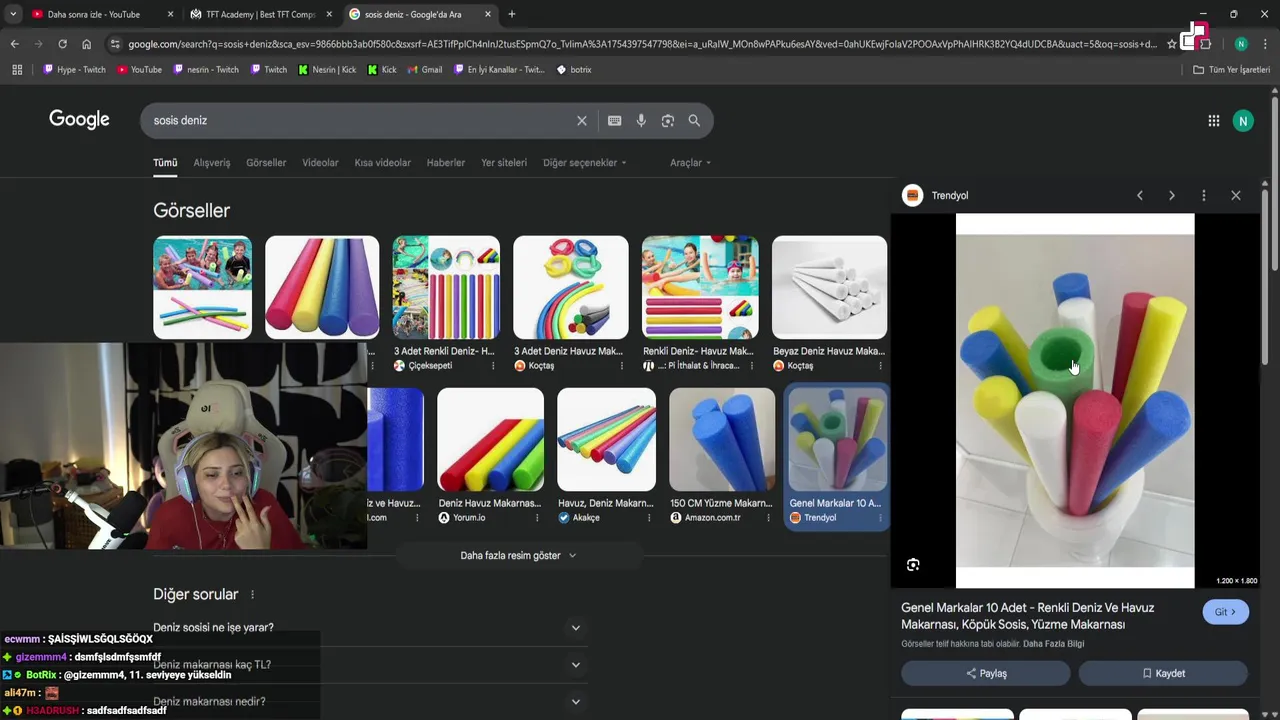View site information icon in address bar
Screen dimensions: 1280x720
click(115, 44)
